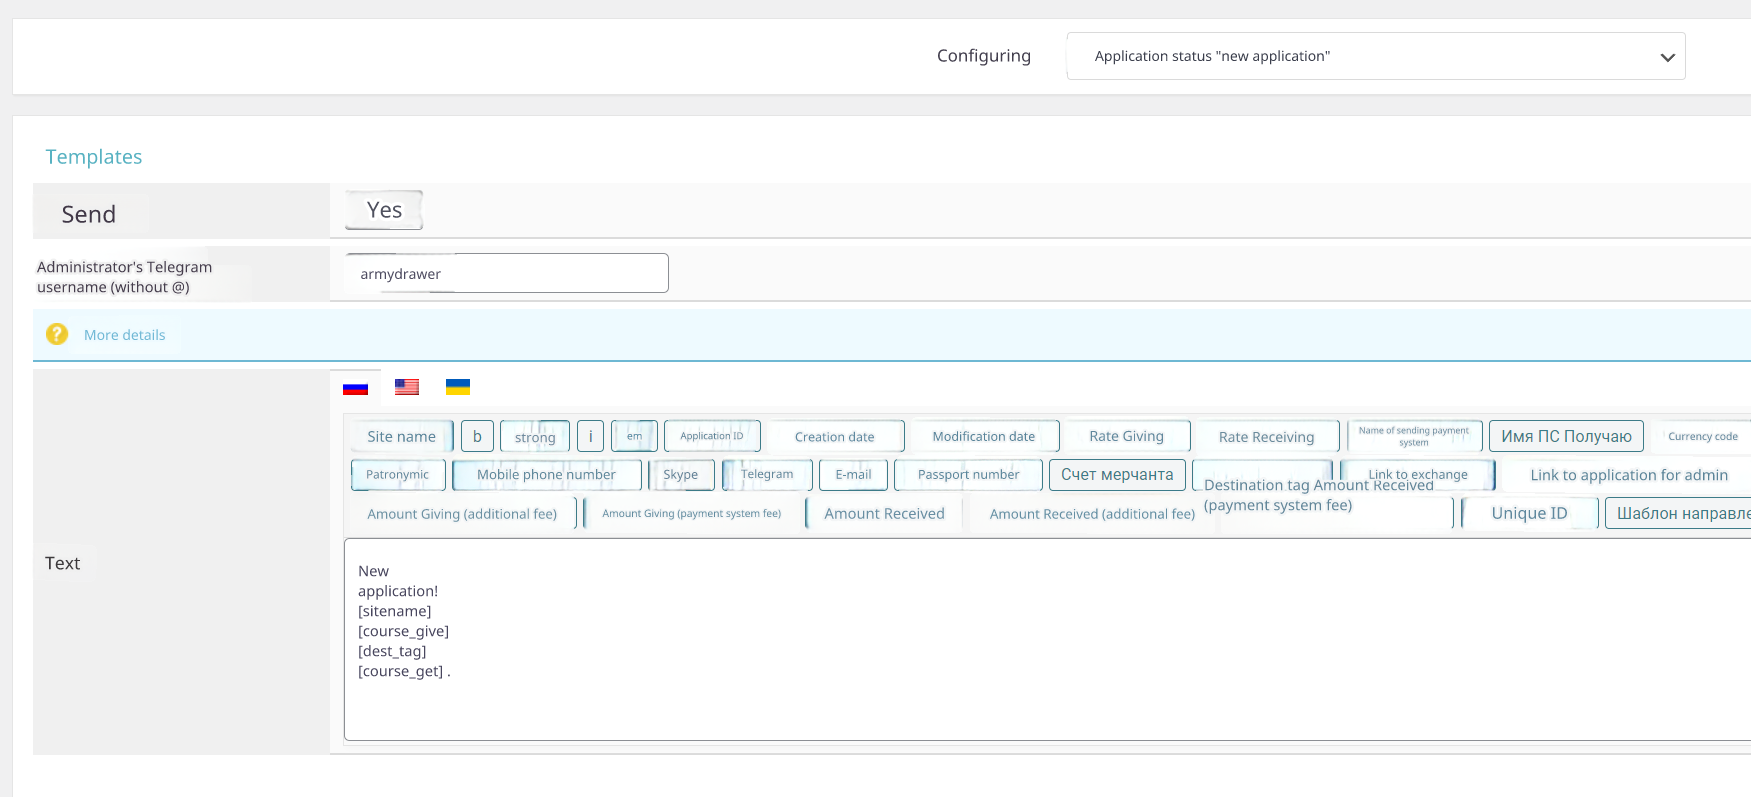Switch to the US flag language tab
The height and width of the screenshot is (797, 1751).
pos(406,387)
